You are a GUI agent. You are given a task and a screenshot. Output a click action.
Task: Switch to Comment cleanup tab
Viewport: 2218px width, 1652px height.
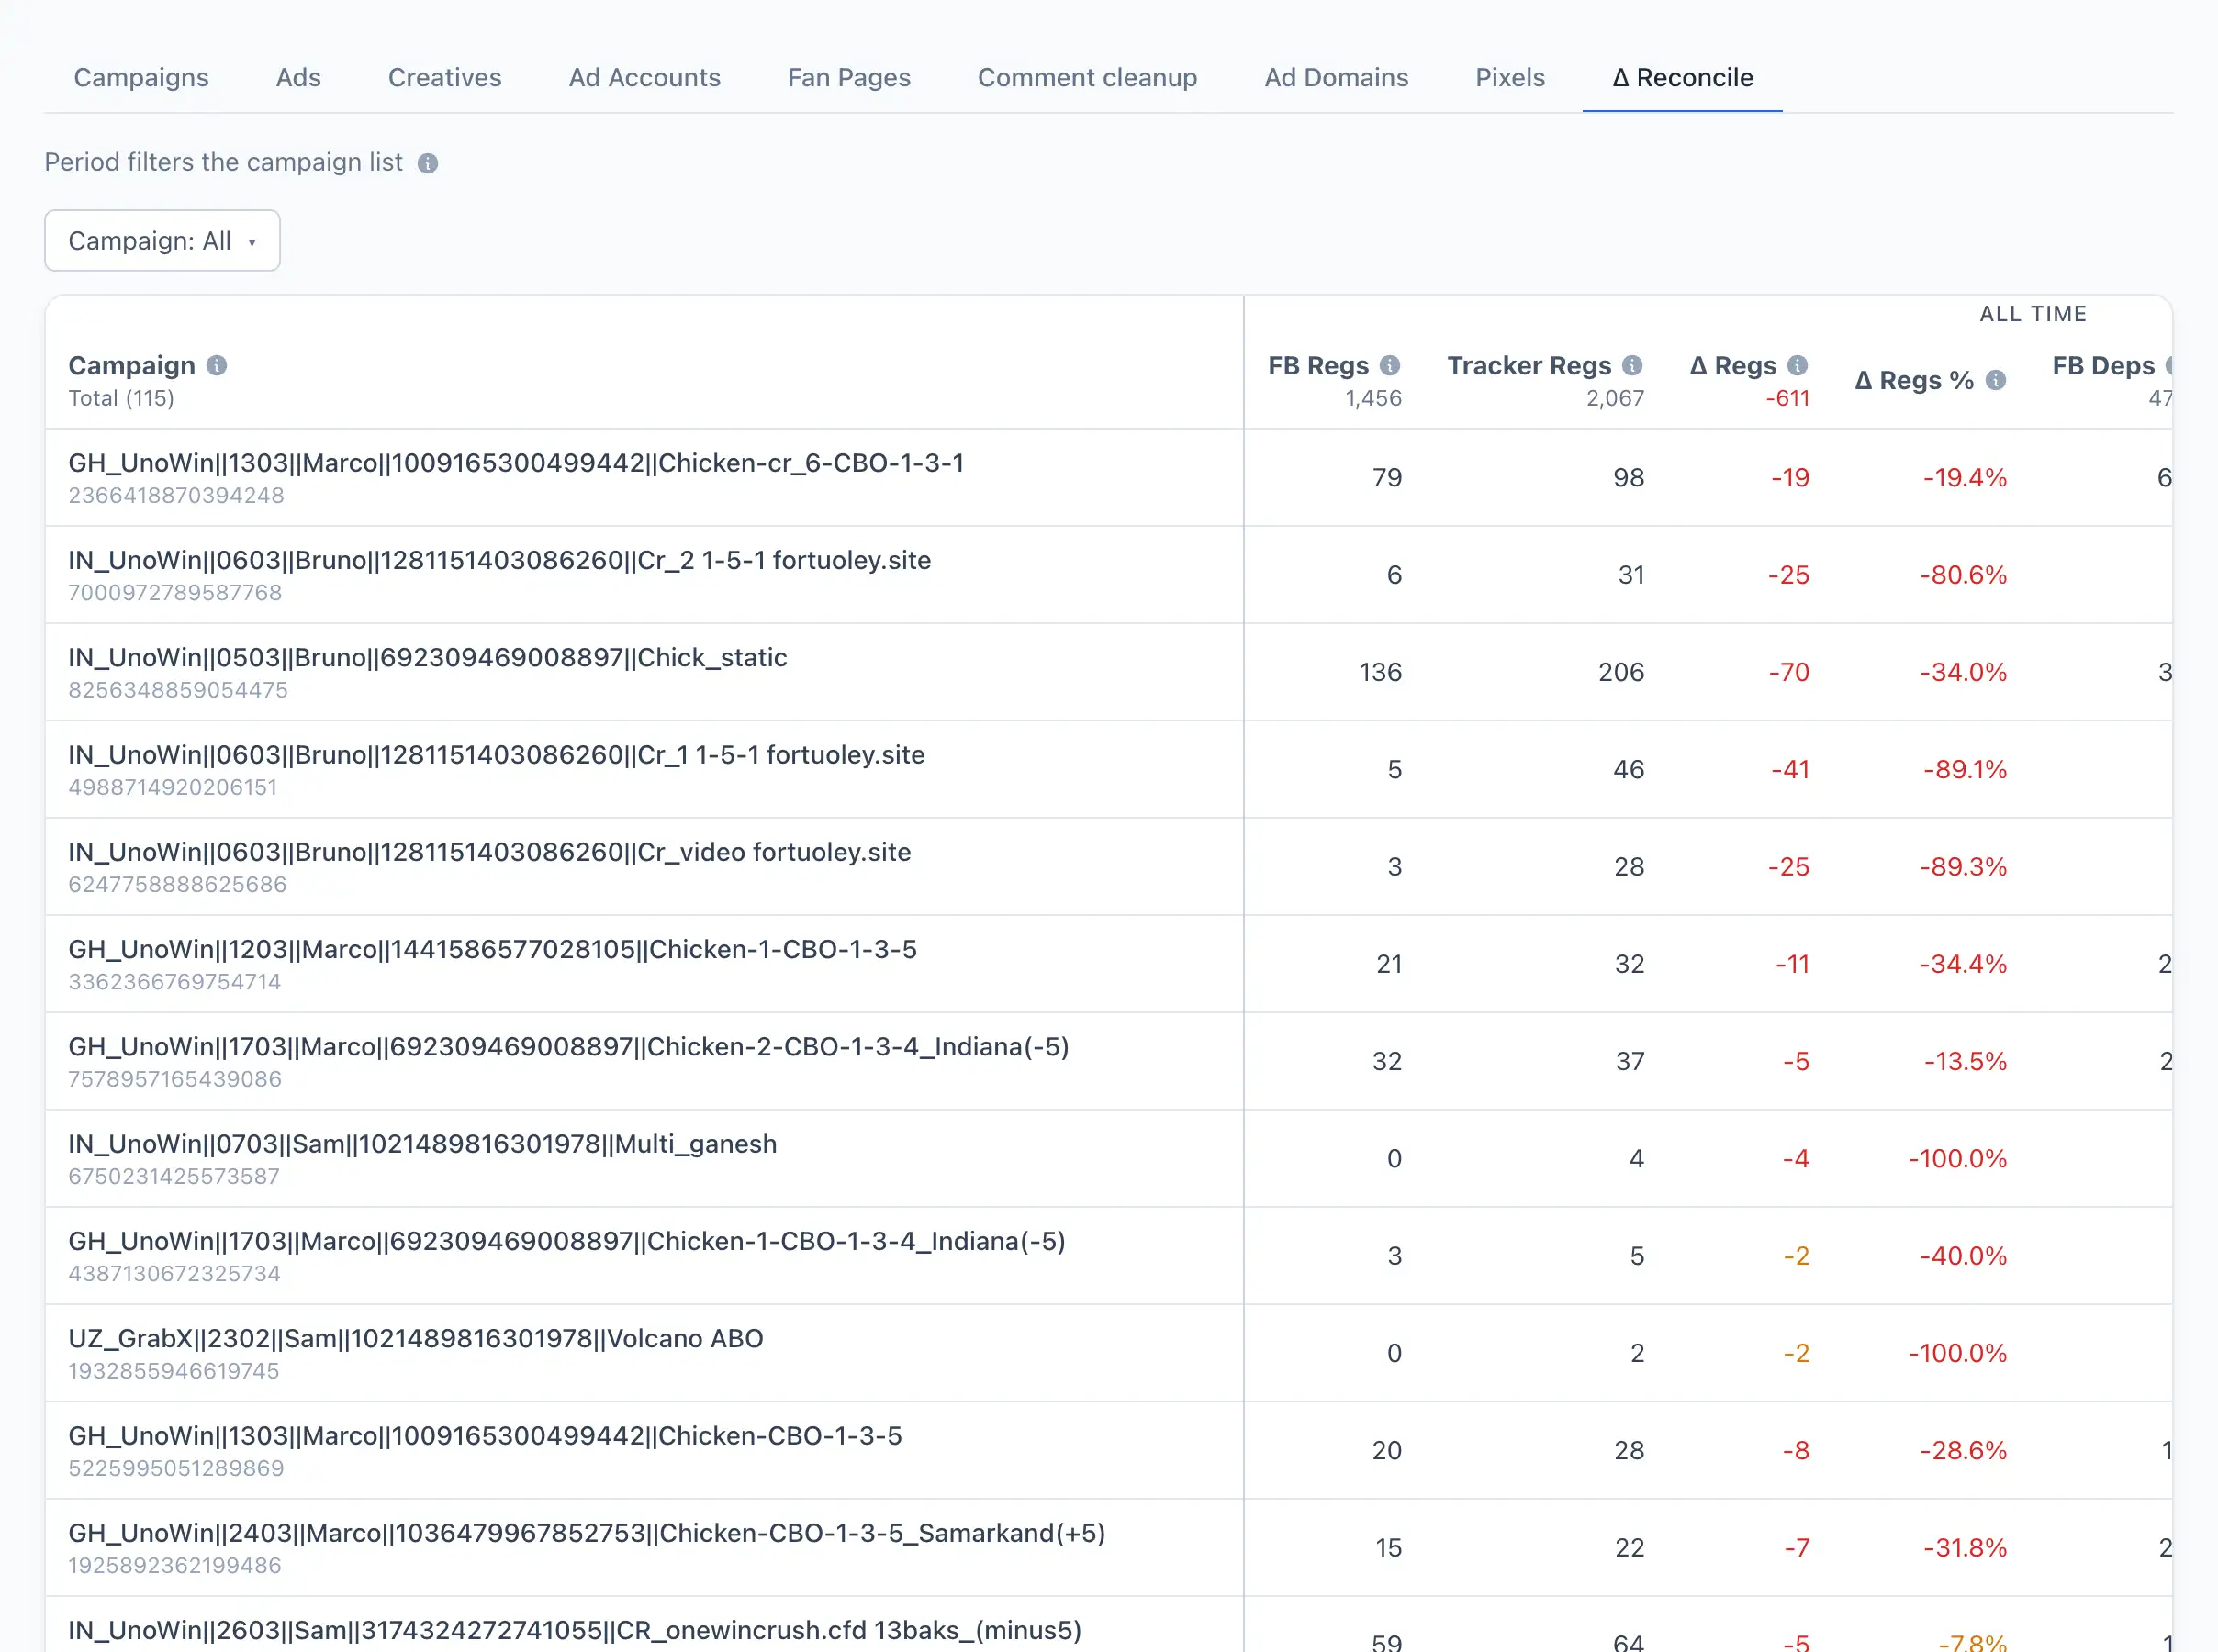(1087, 77)
